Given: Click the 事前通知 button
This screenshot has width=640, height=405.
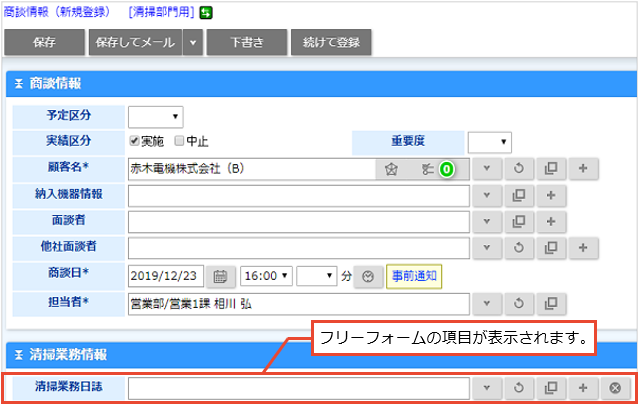Looking at the screenshot, I should pos(414,276).
